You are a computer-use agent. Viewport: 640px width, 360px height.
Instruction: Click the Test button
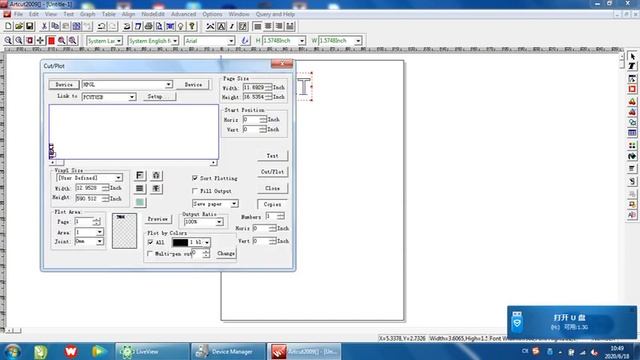(272, 156)
